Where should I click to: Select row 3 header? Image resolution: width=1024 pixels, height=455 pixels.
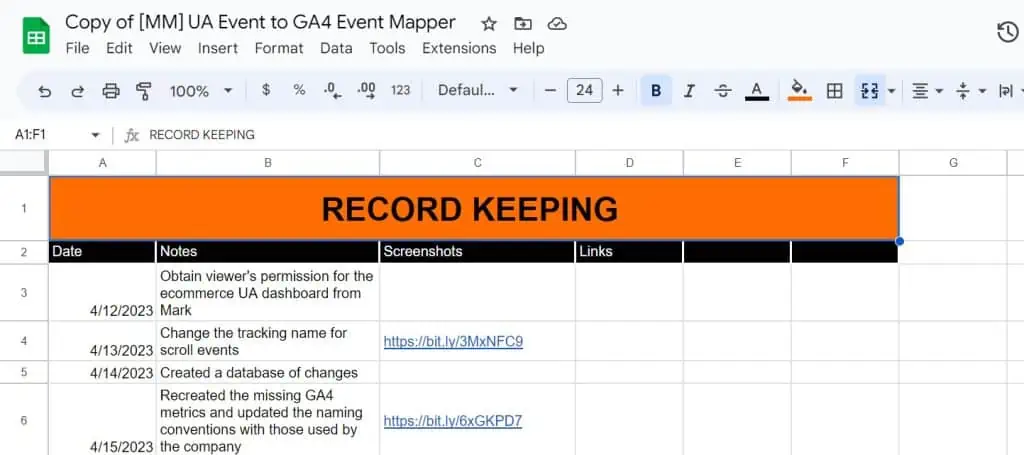[x=24, y=292]
